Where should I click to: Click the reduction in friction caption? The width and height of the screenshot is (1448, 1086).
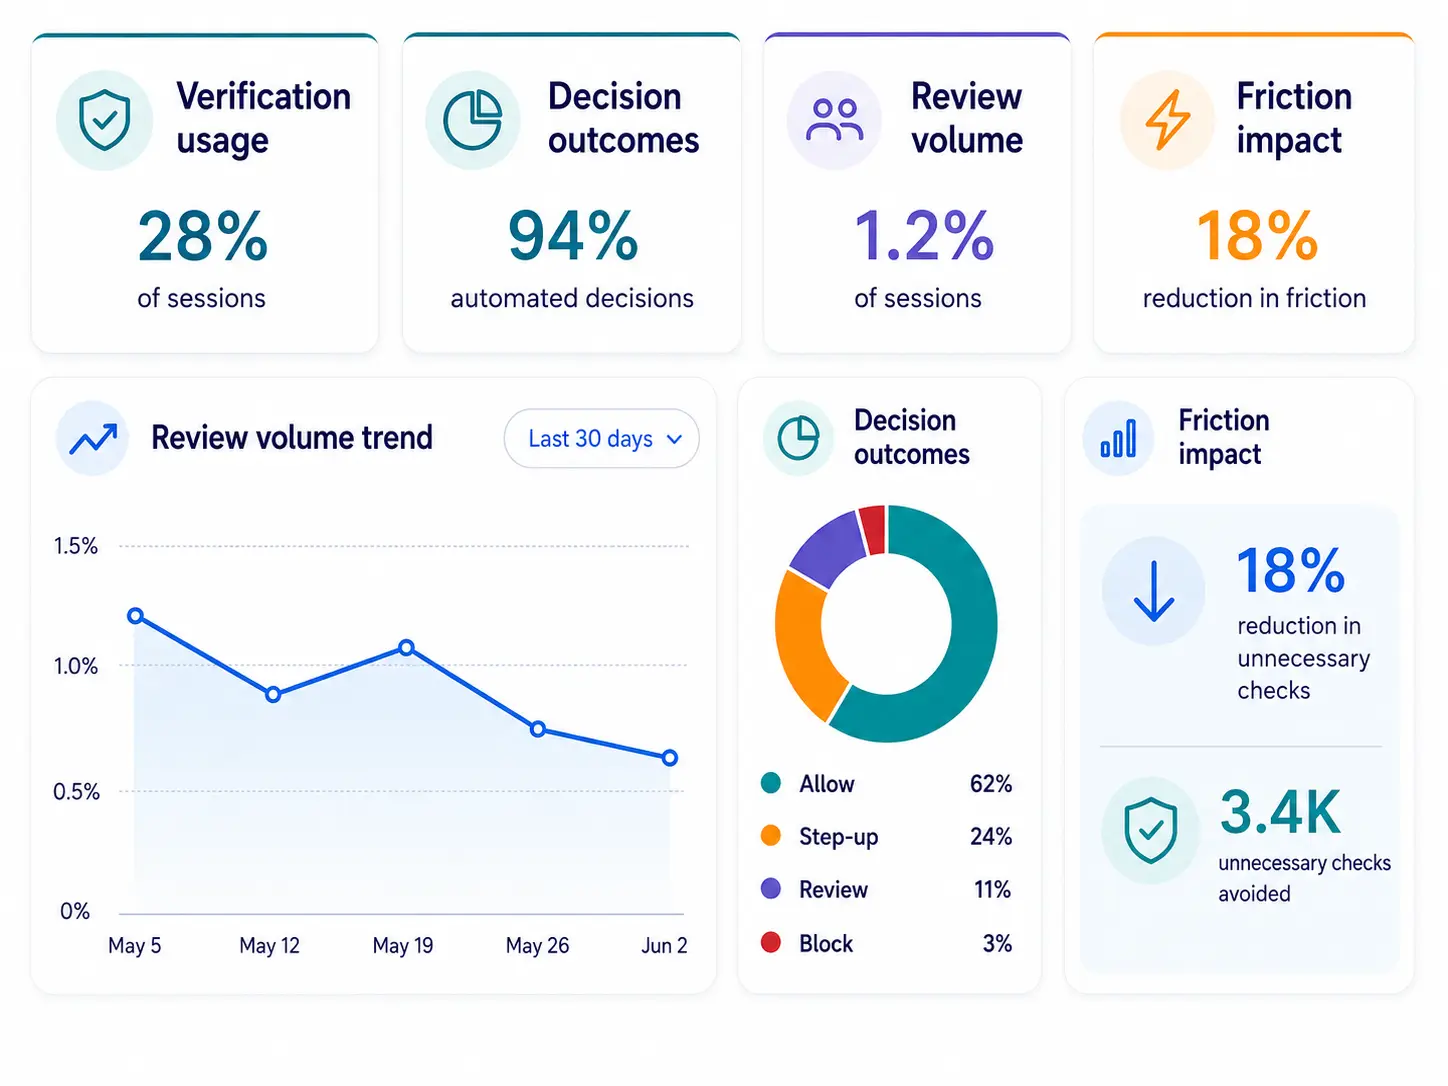[x=1254, y=298]
